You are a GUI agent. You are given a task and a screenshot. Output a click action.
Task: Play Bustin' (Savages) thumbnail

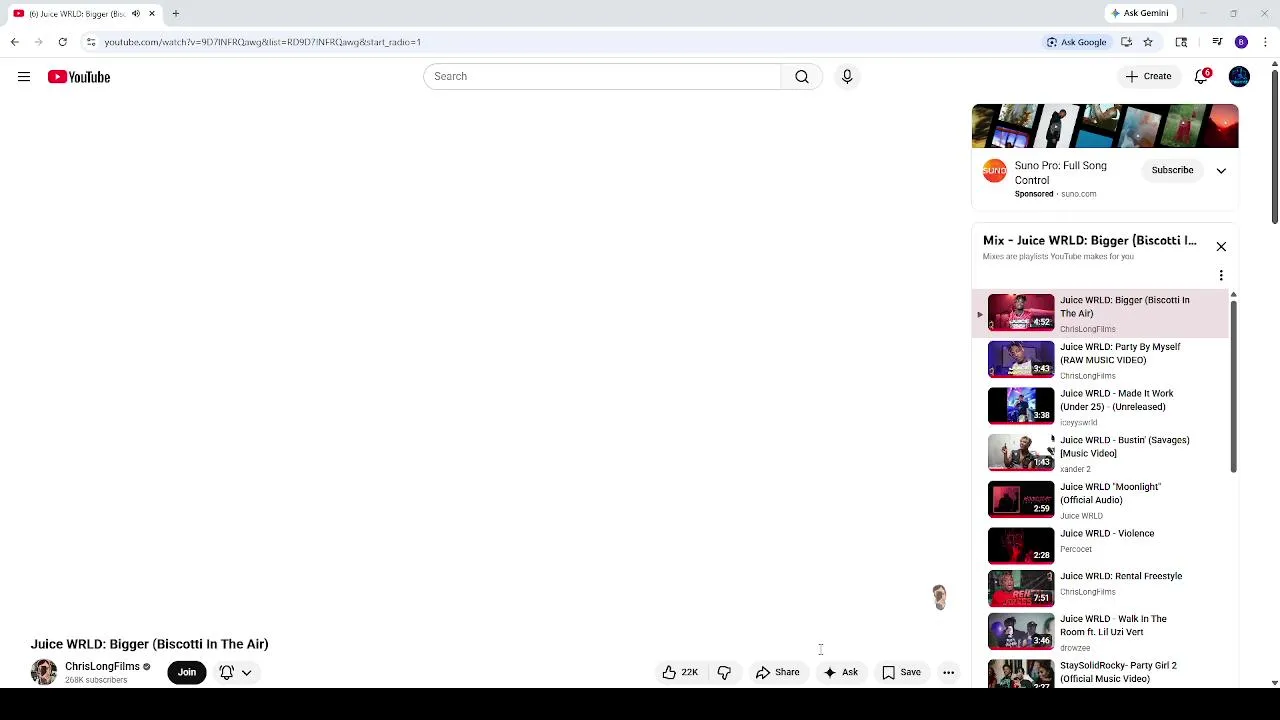point(1021,452)
